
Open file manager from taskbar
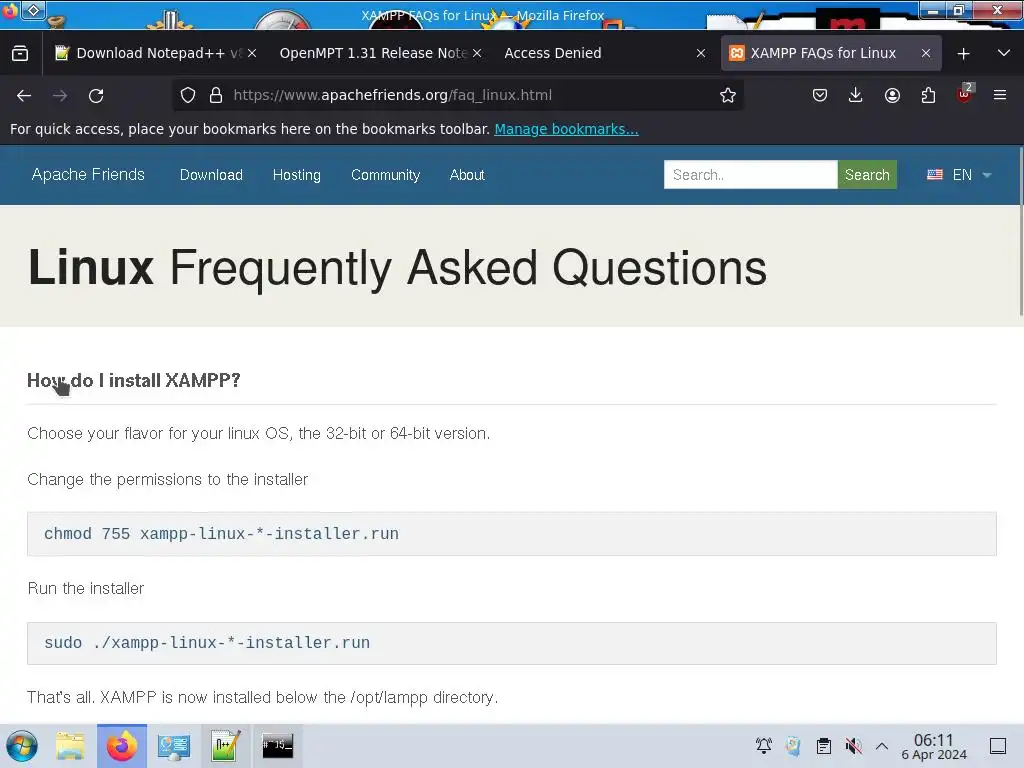pyautogui.click(x=70, y=746)
